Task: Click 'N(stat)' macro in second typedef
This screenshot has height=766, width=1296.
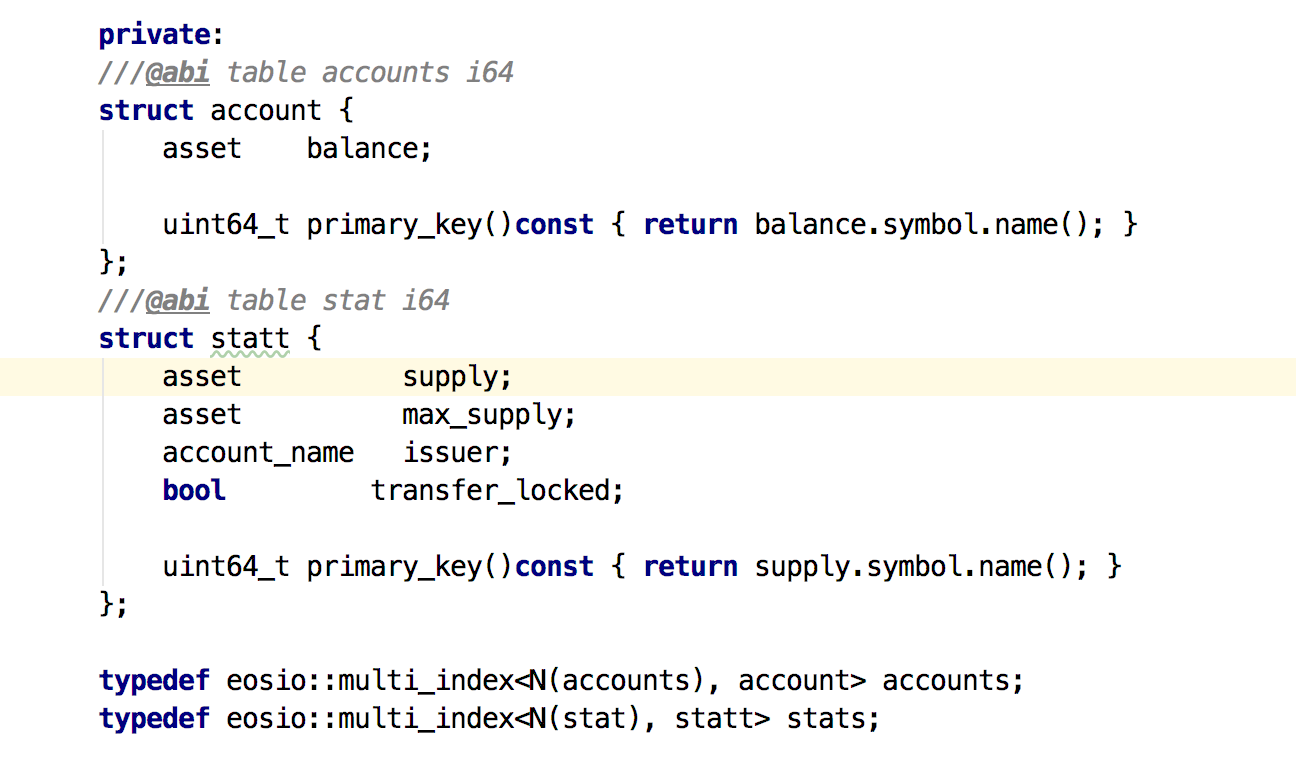Action: point(584,718)
